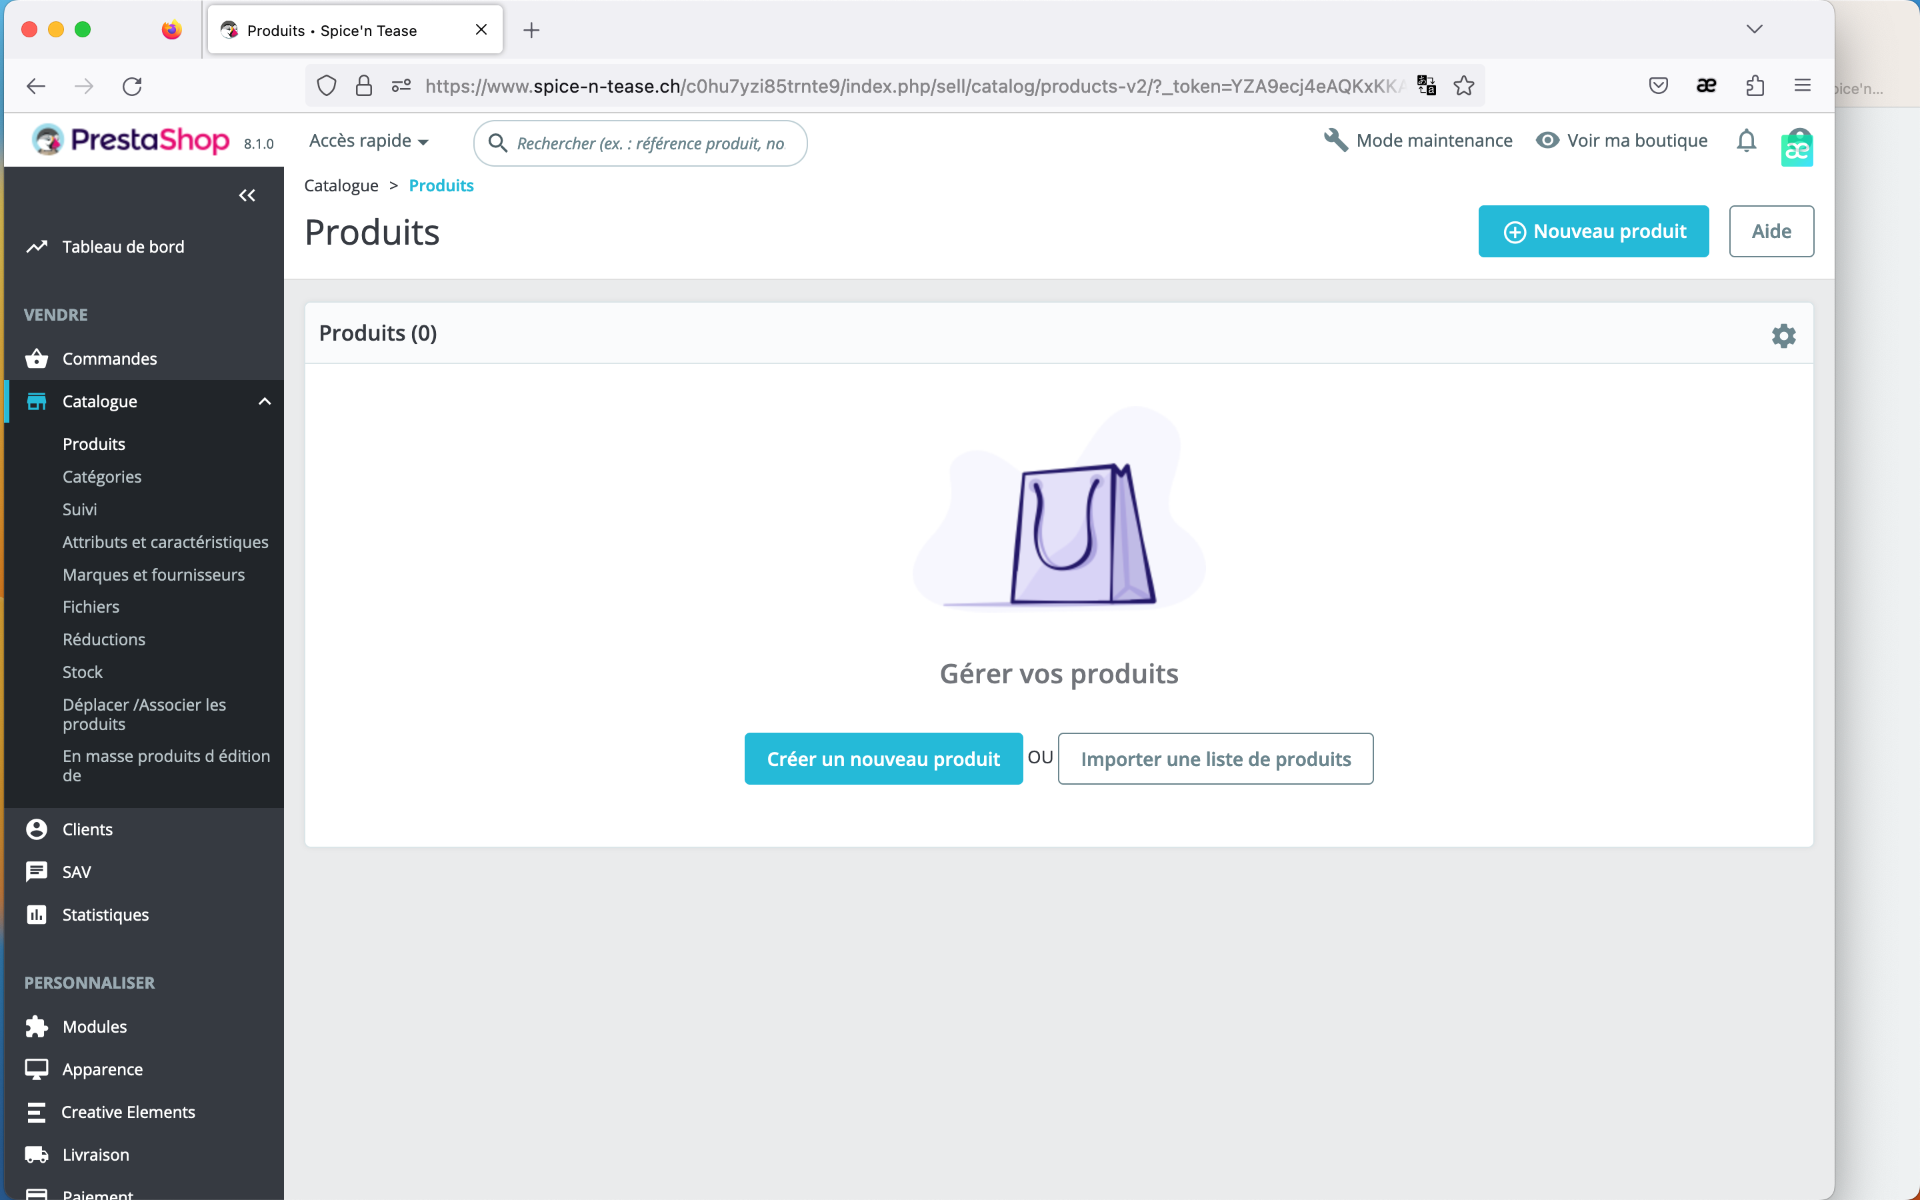Go to Stock submenu item
This screenshot has height=1200, width=1920.
(83, 672)
